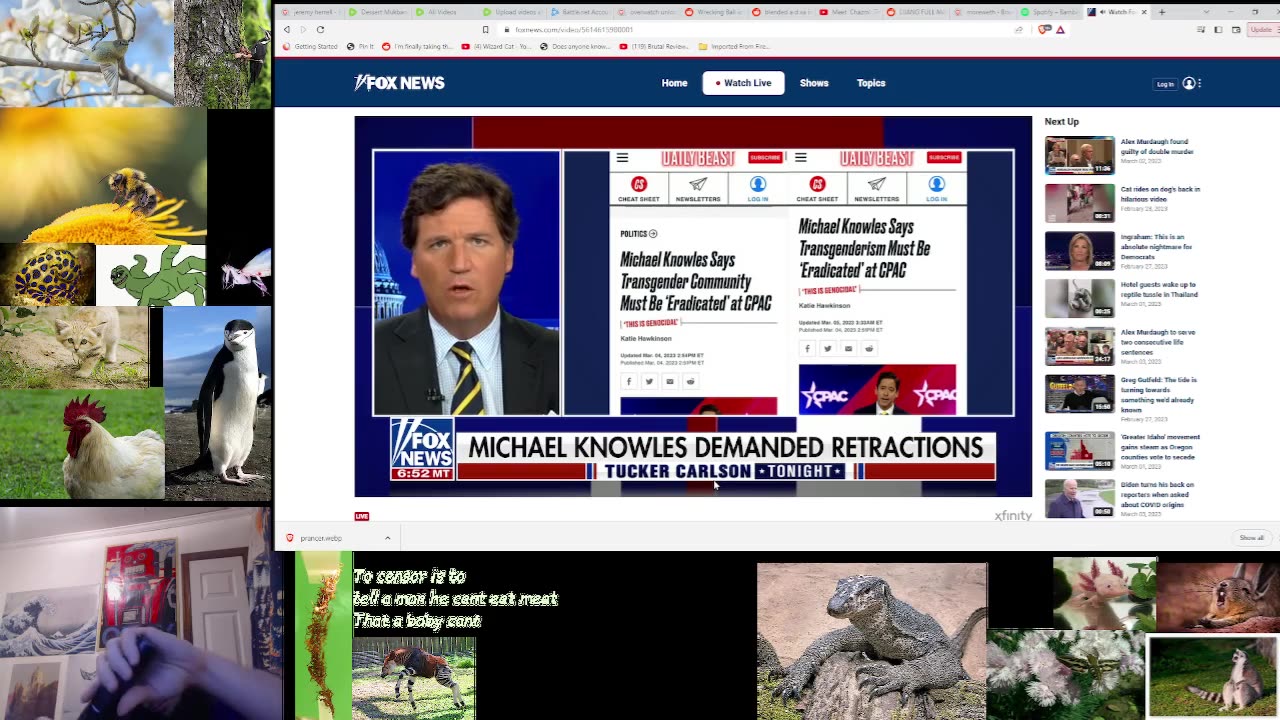Click the Brave rewards triangle icon

coord(1060,30)
